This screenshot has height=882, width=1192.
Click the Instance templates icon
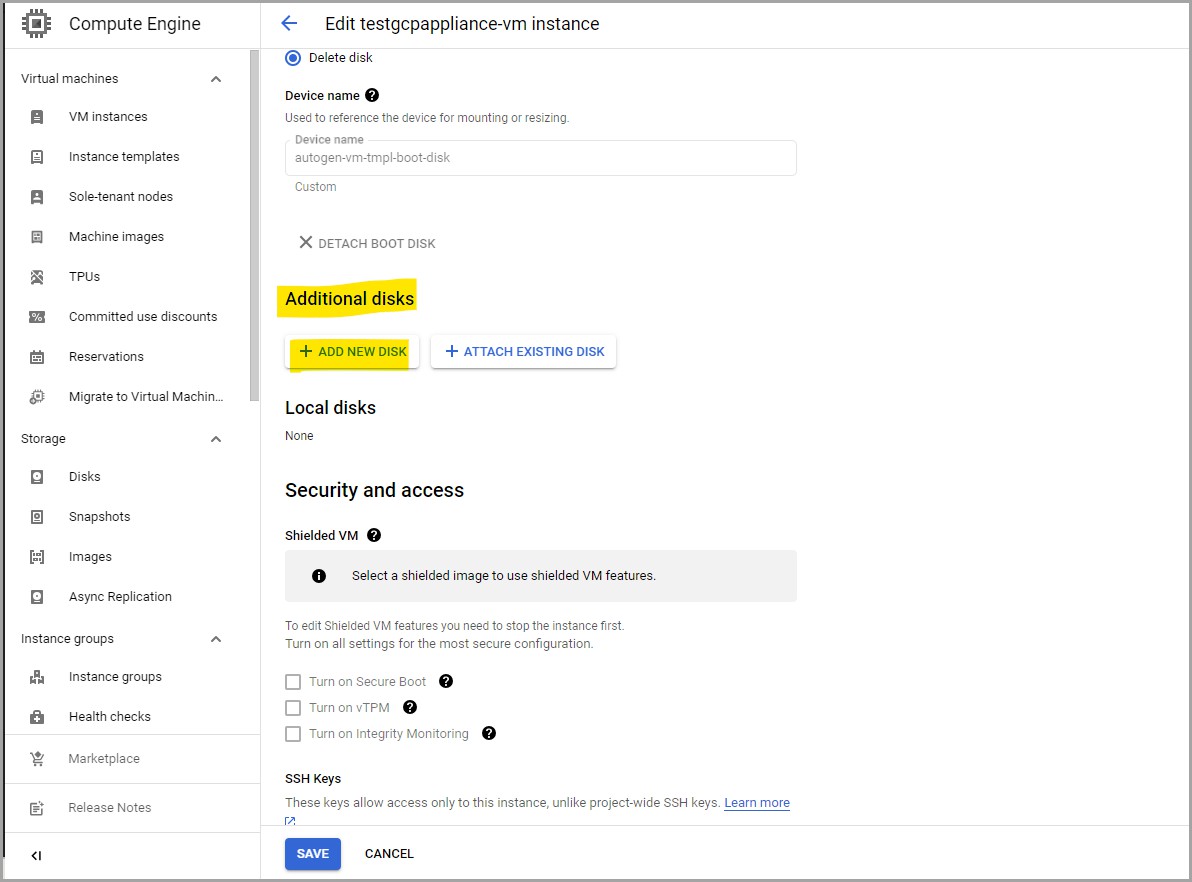[36, 157]
